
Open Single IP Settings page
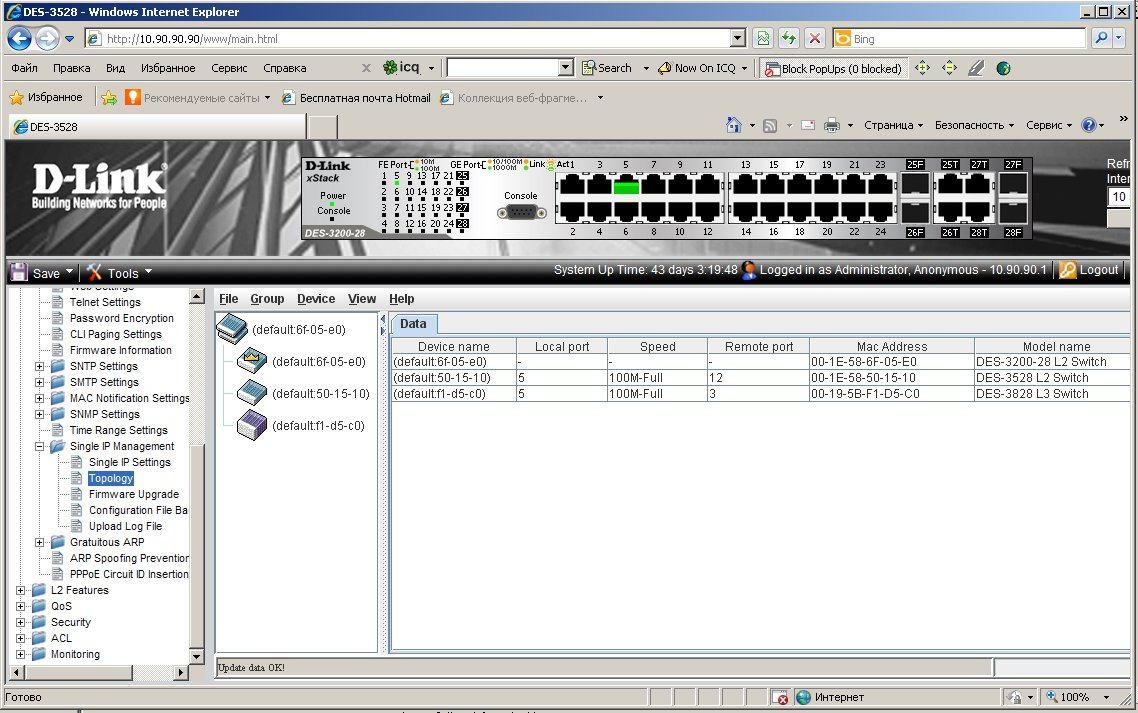pyautogui.click(x=129, y=462)
